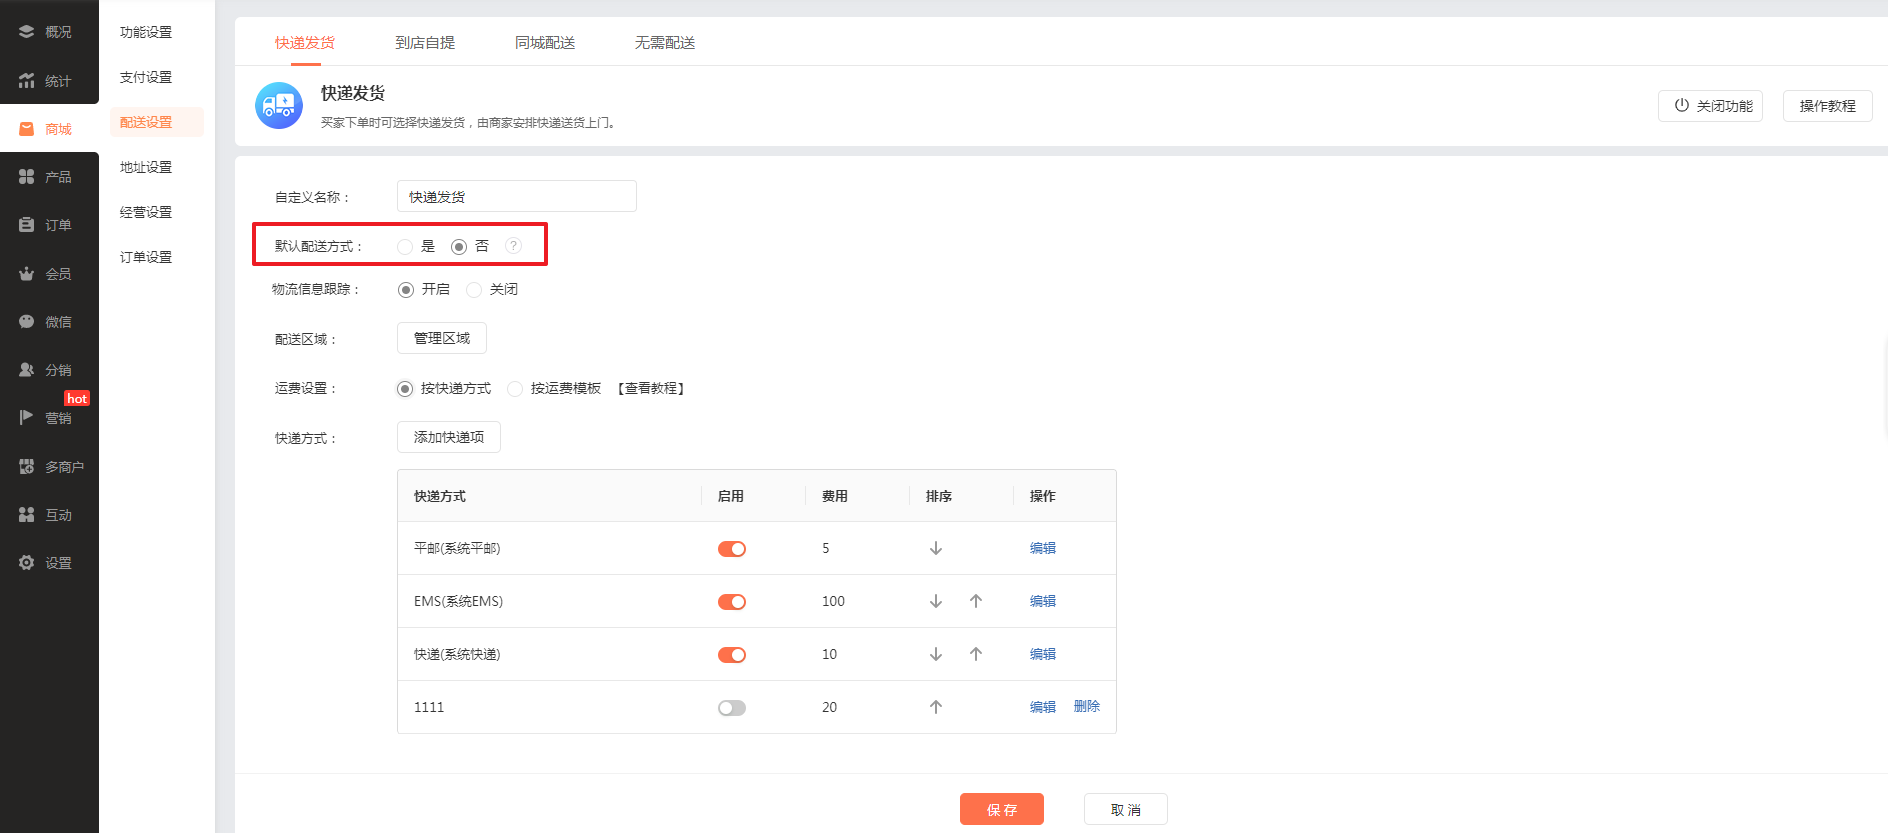Select the 商城 mall sidebar icon
This screenshot has height=833, width=1888.
pyautogui.click(x=27, y=129)
